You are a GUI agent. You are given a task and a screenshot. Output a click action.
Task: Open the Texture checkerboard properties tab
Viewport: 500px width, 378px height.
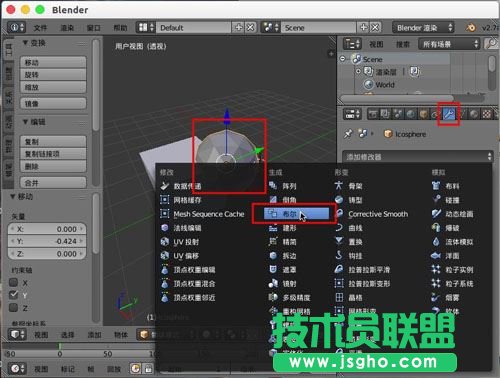(x=487, y=114)
